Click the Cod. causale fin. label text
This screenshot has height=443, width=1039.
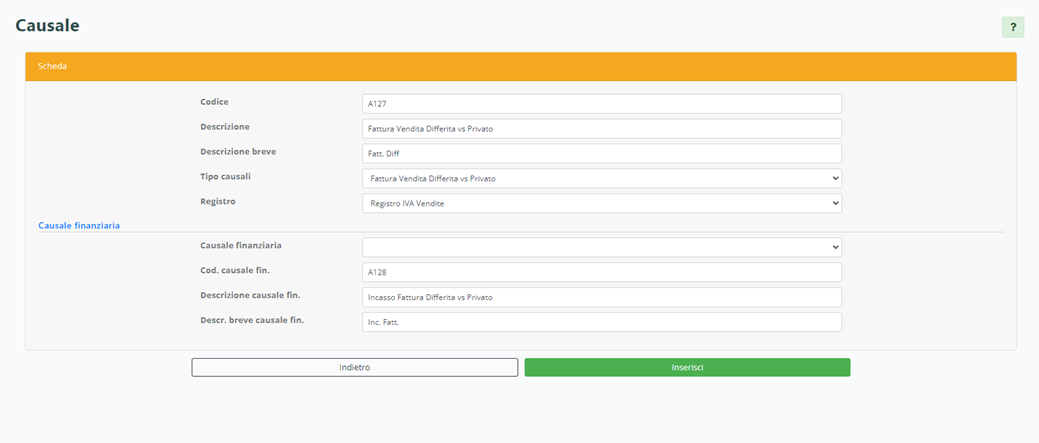click(235, 270)
